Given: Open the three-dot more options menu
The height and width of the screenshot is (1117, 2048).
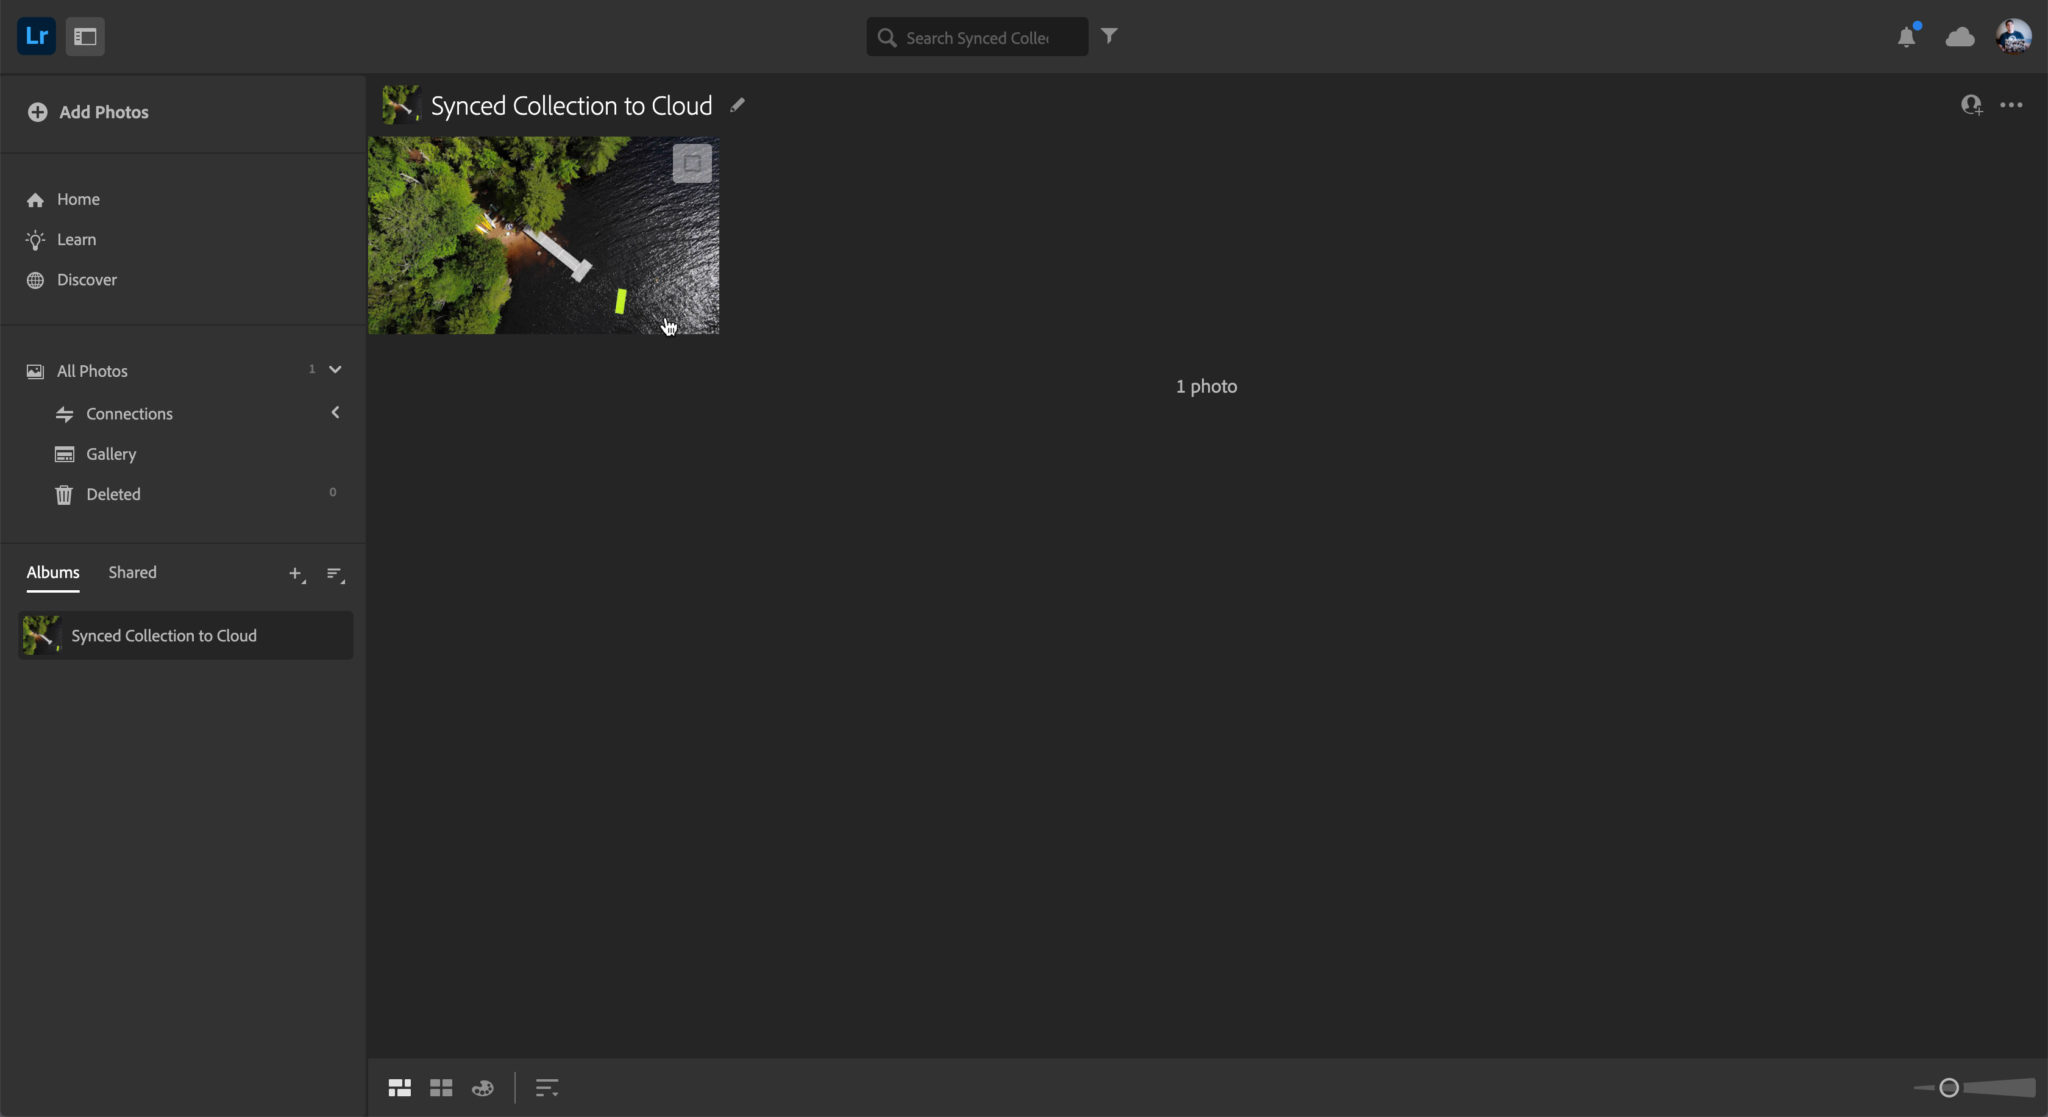Looking at the screenshot, I should pos(2011,105).
